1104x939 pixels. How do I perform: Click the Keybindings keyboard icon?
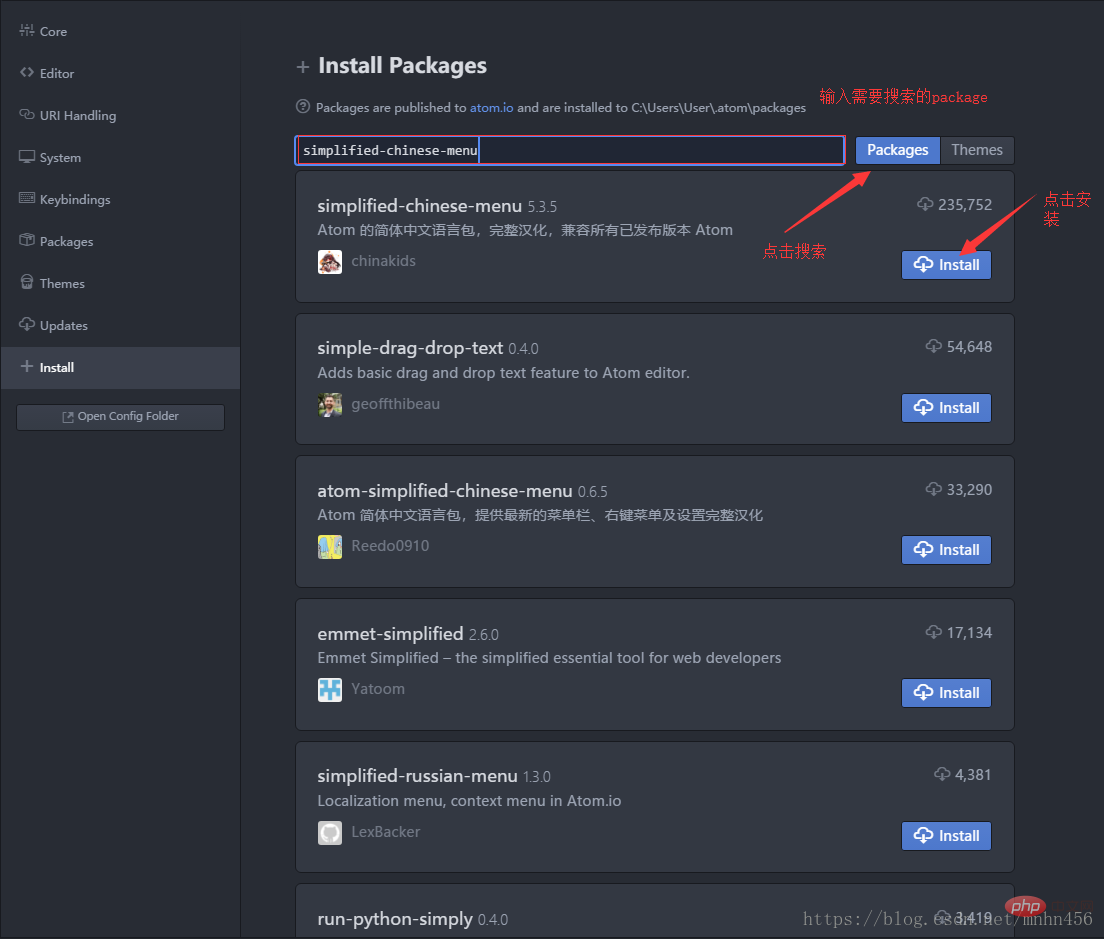click(27, 198)
